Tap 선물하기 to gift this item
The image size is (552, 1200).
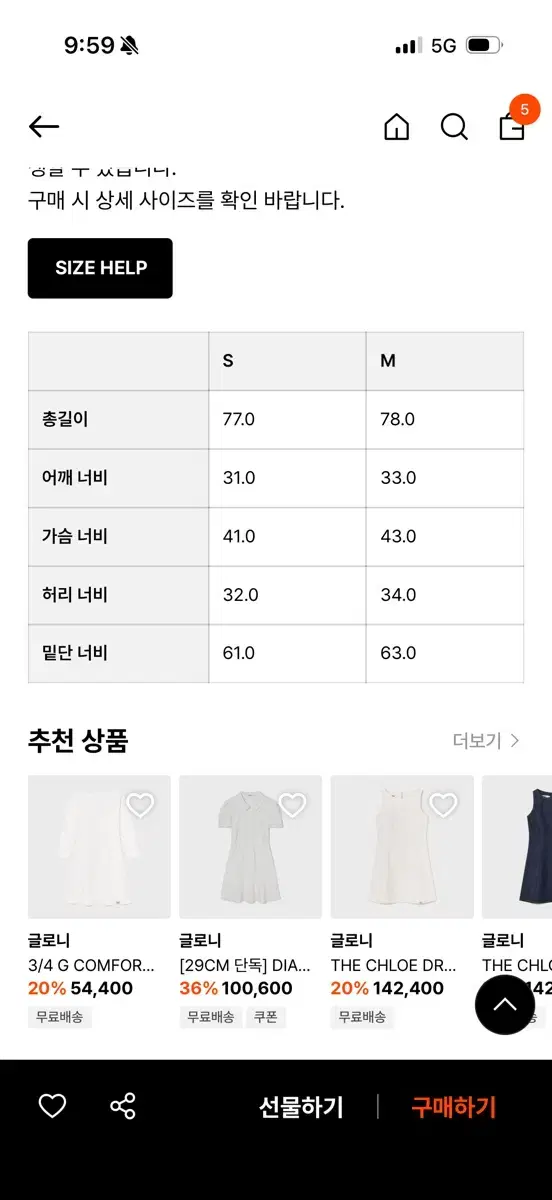(301, 1107)
